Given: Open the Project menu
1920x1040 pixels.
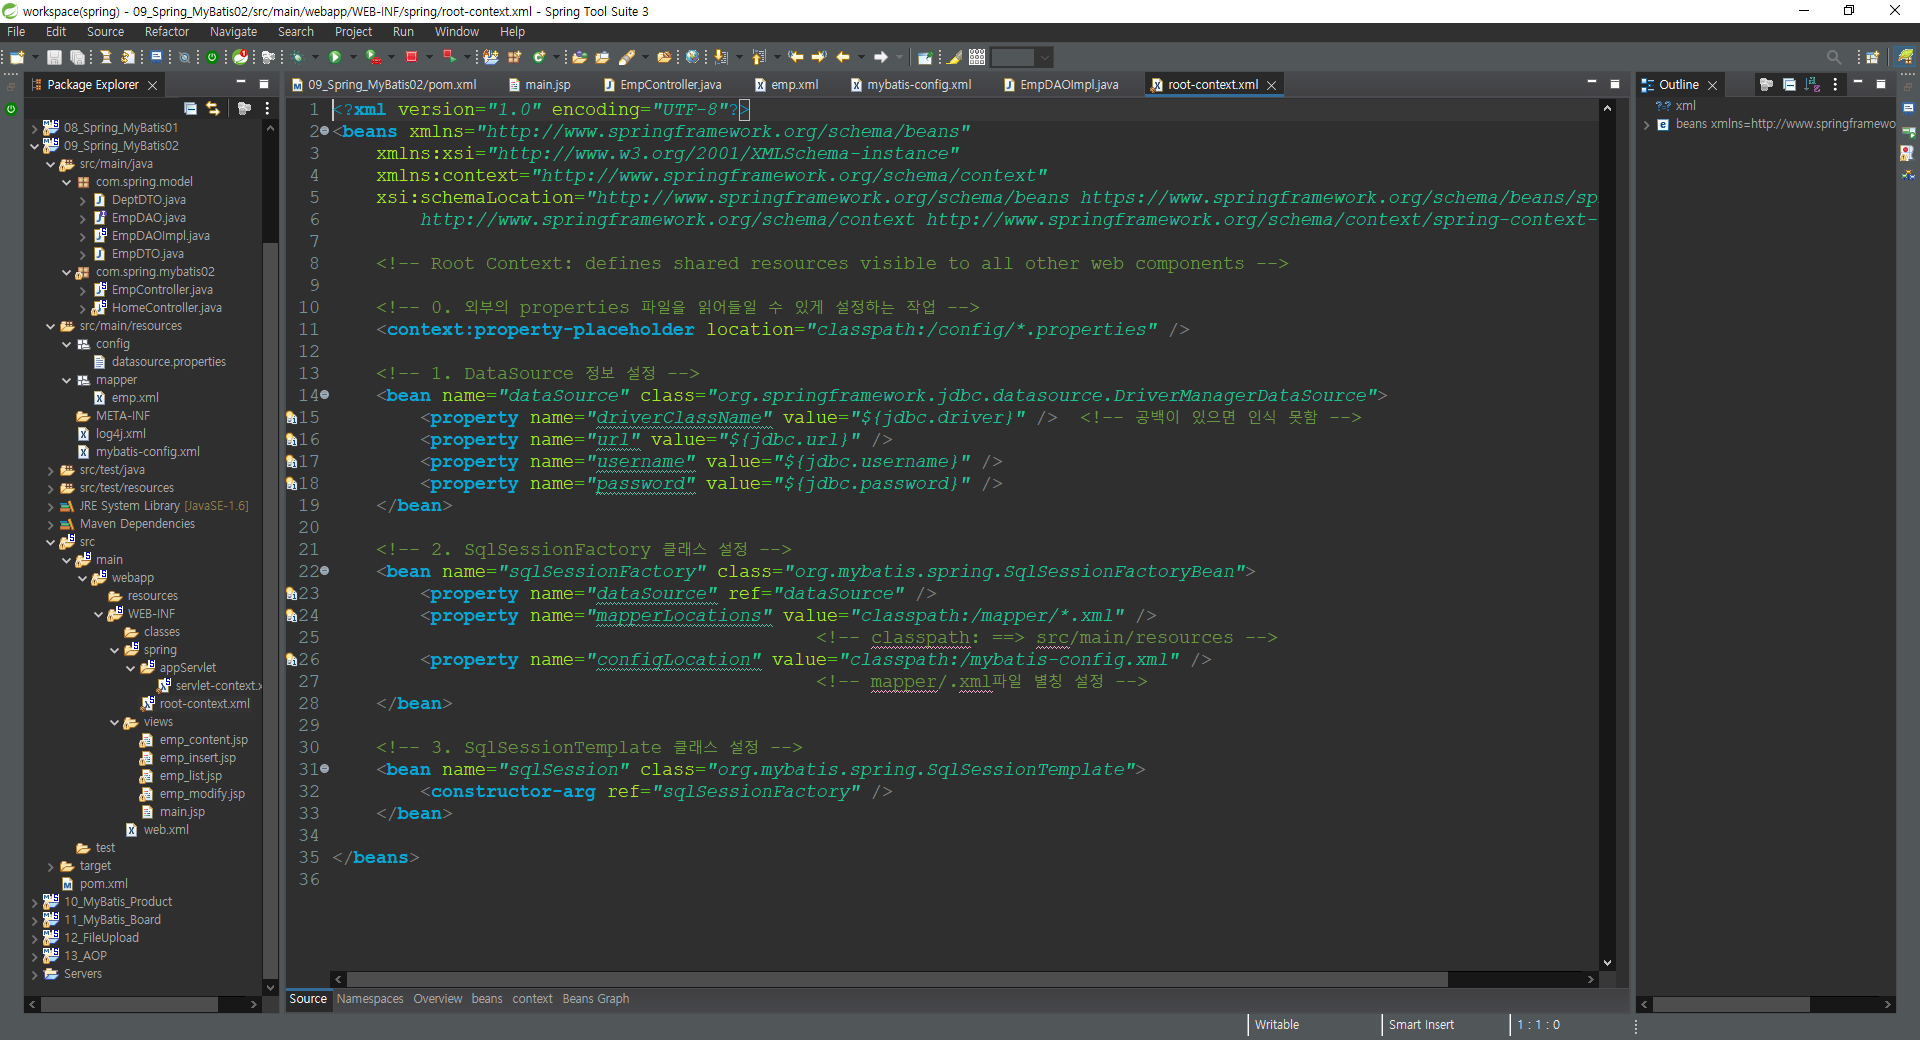Looking at the screenshot, I should click(x=353, y=32).
